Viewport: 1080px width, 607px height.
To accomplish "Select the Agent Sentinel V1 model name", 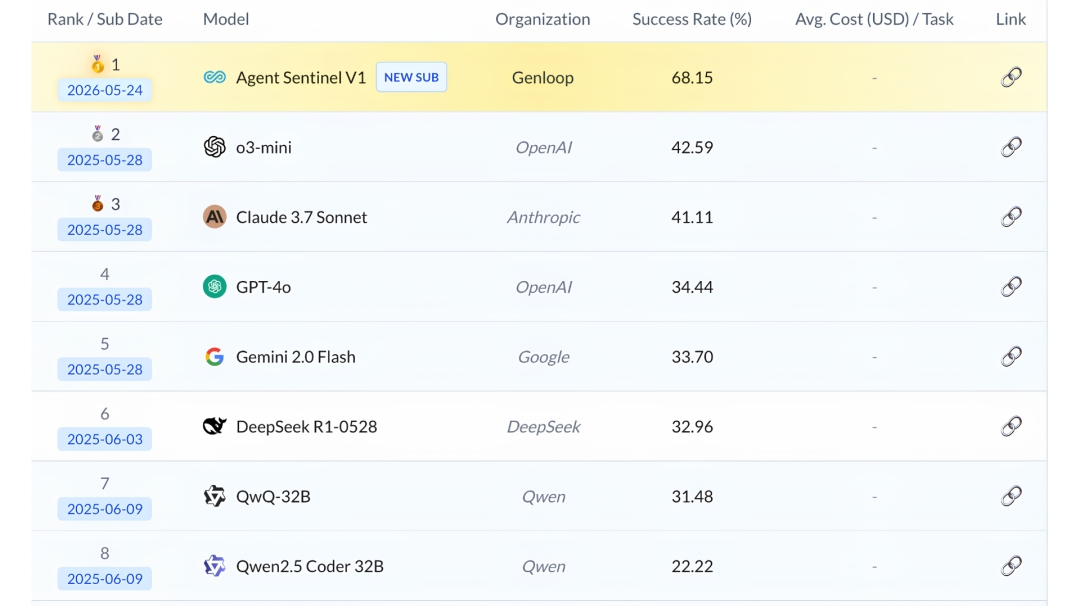I will coord(301,77).
